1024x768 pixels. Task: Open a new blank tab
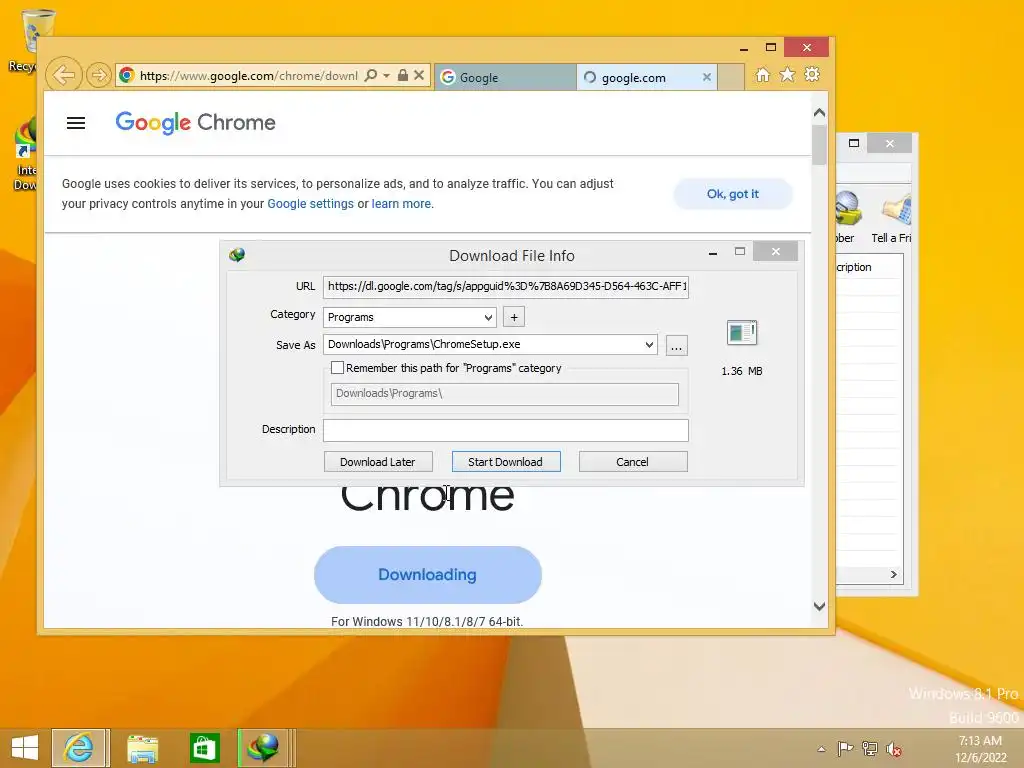[731, 77]
